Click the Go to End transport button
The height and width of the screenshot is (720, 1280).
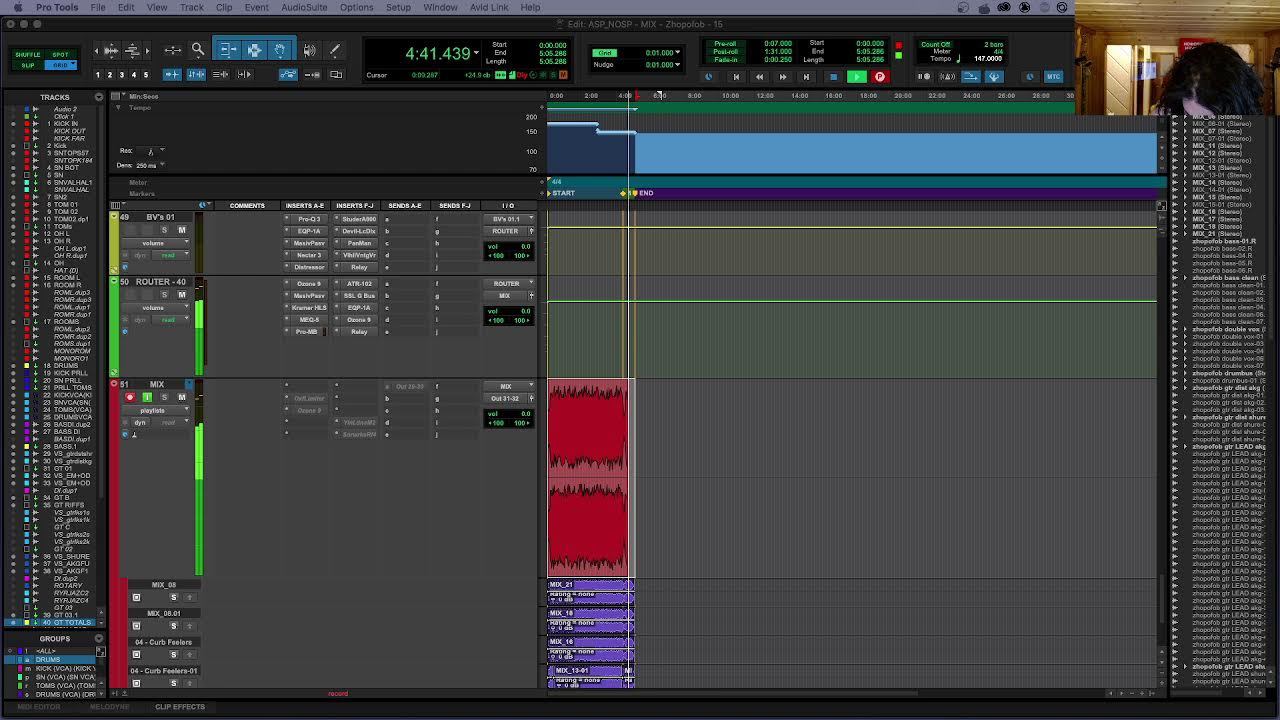coord(806,76)
